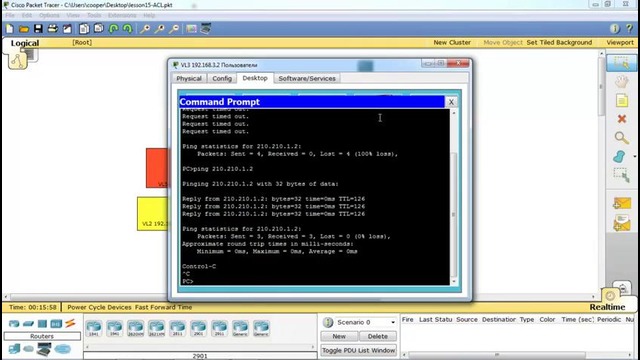The image size is (640, 360).
Task: Open the Tools menu
Action: pyautogui.click(x=94, y=16)
